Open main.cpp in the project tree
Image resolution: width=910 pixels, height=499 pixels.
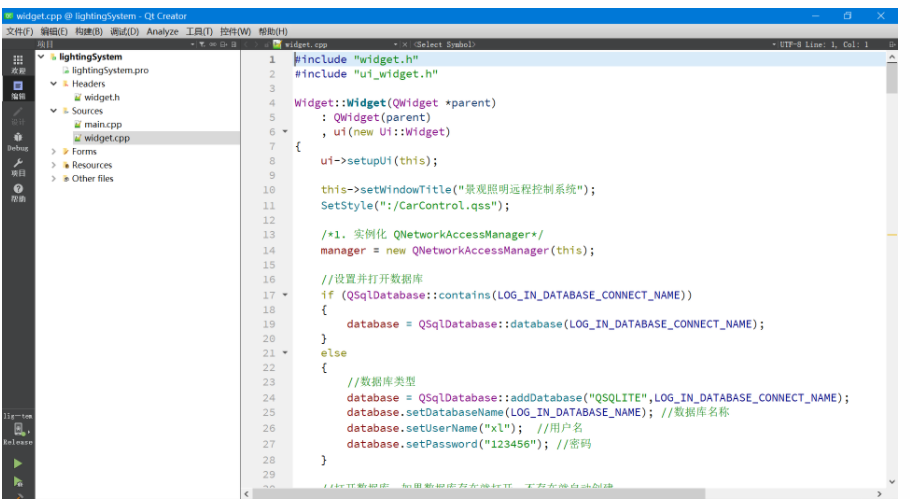(103, 124)
